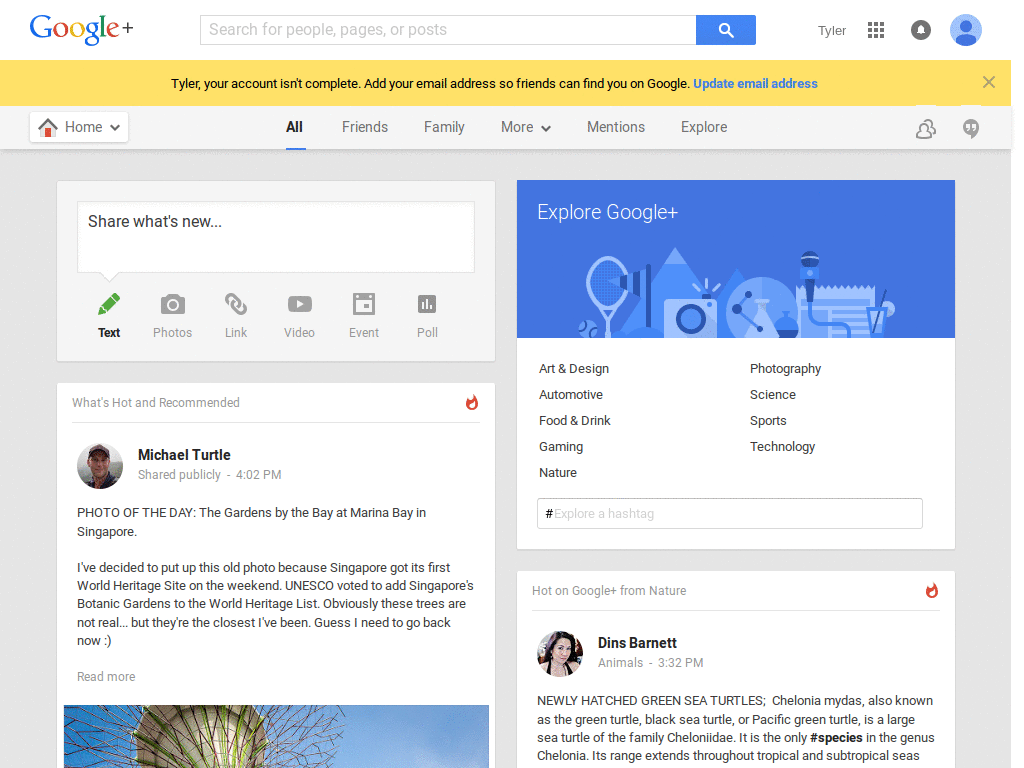Click the search people, pages, posts field

point(448,30)
